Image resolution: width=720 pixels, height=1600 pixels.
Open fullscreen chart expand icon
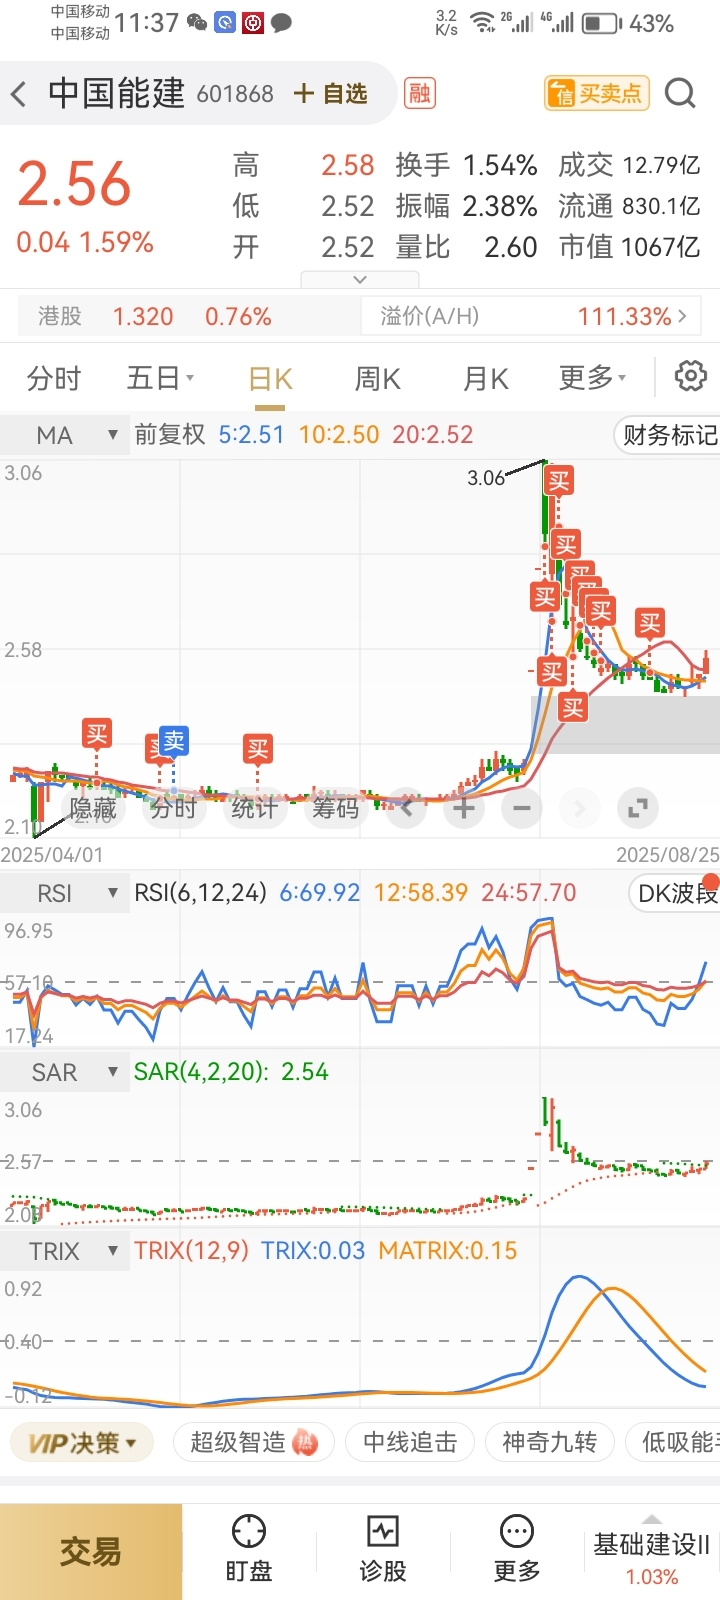pyautogui.click(x=637, y=808)
